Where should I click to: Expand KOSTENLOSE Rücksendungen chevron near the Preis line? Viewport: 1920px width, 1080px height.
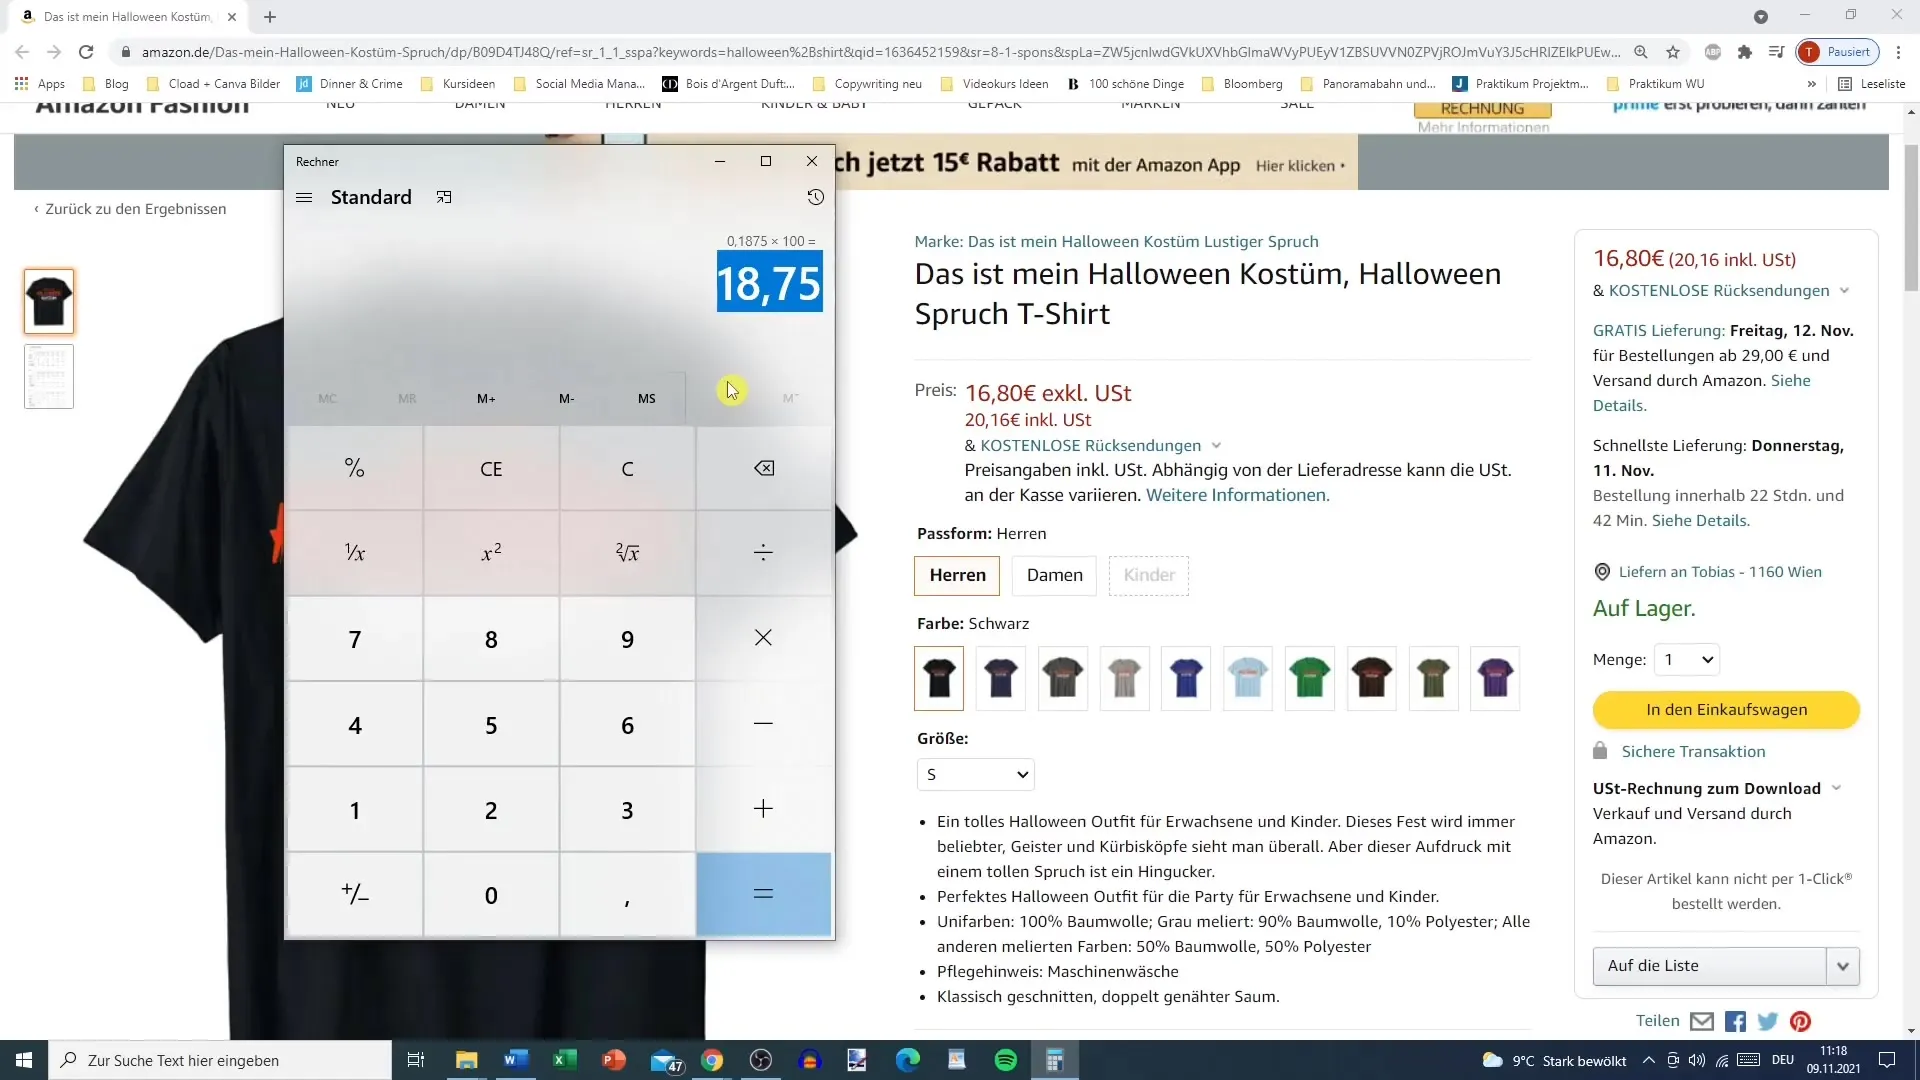click(x=1216, y=446)
